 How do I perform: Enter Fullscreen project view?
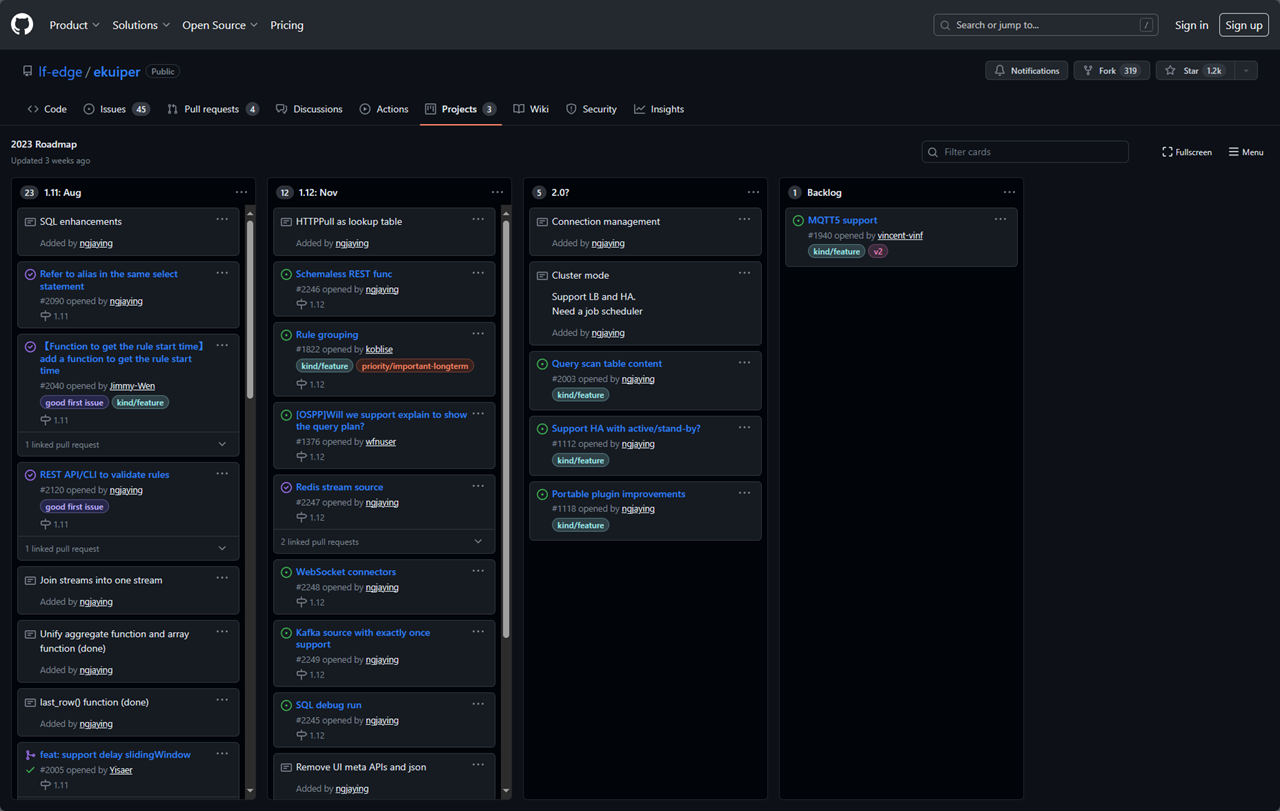coord(1187,152)
